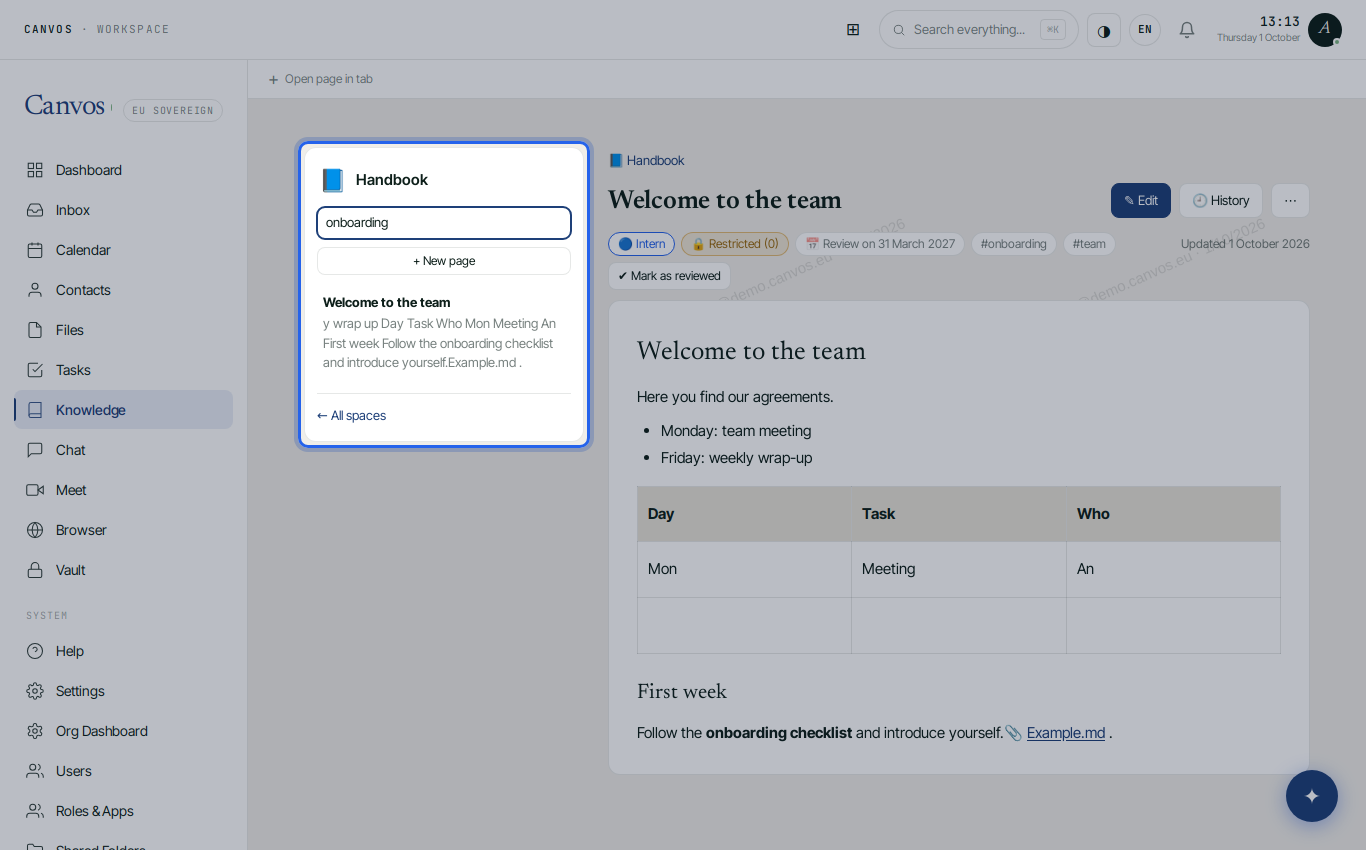Filter by the #onboarding tag

1014,244
